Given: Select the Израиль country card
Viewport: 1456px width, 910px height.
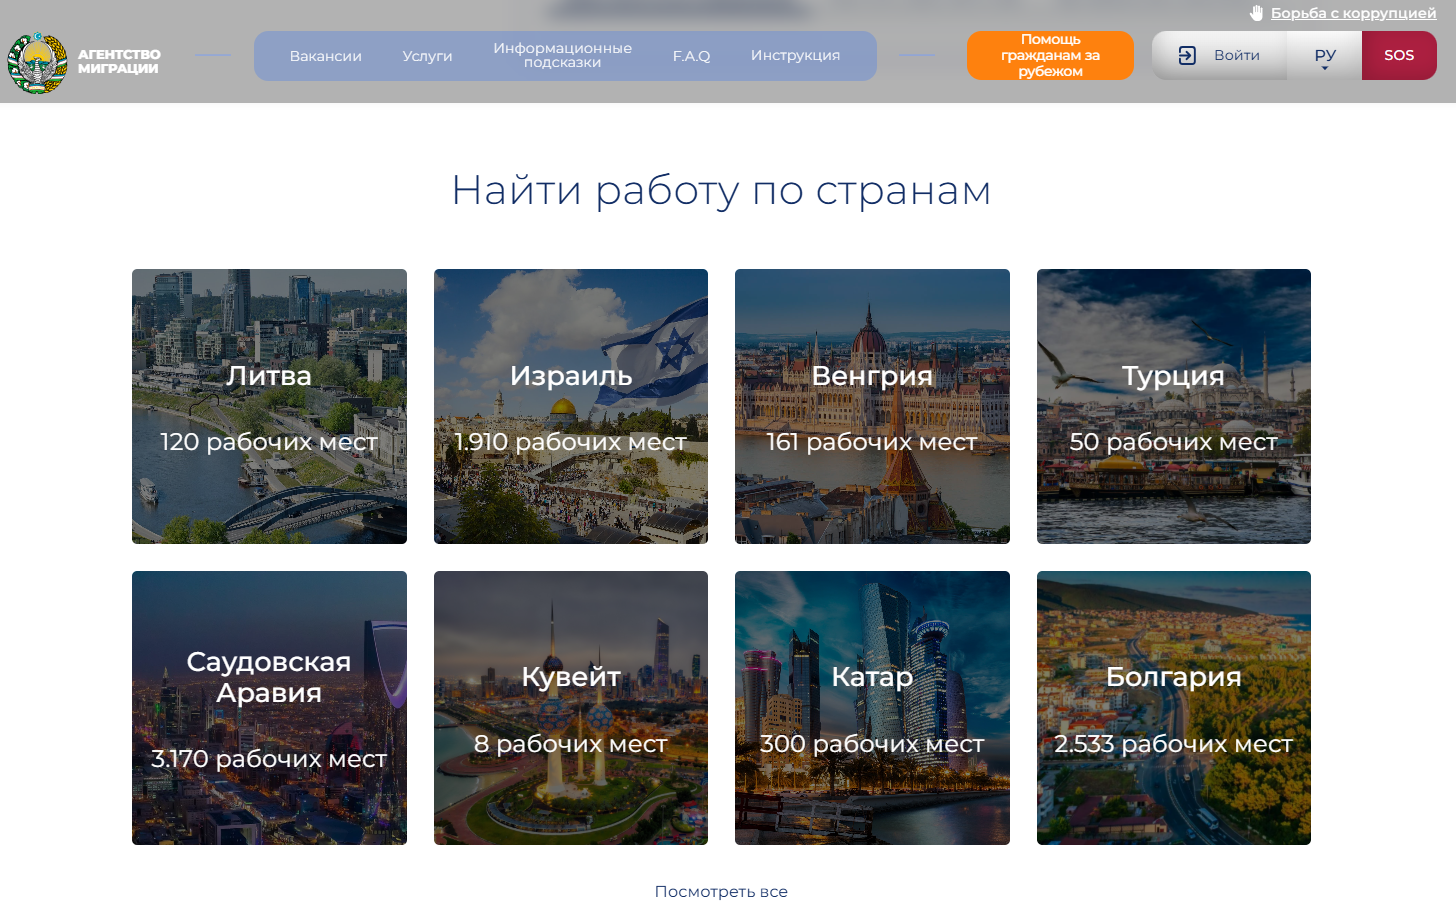Looking at the screenshot, I should click(571, 406).
